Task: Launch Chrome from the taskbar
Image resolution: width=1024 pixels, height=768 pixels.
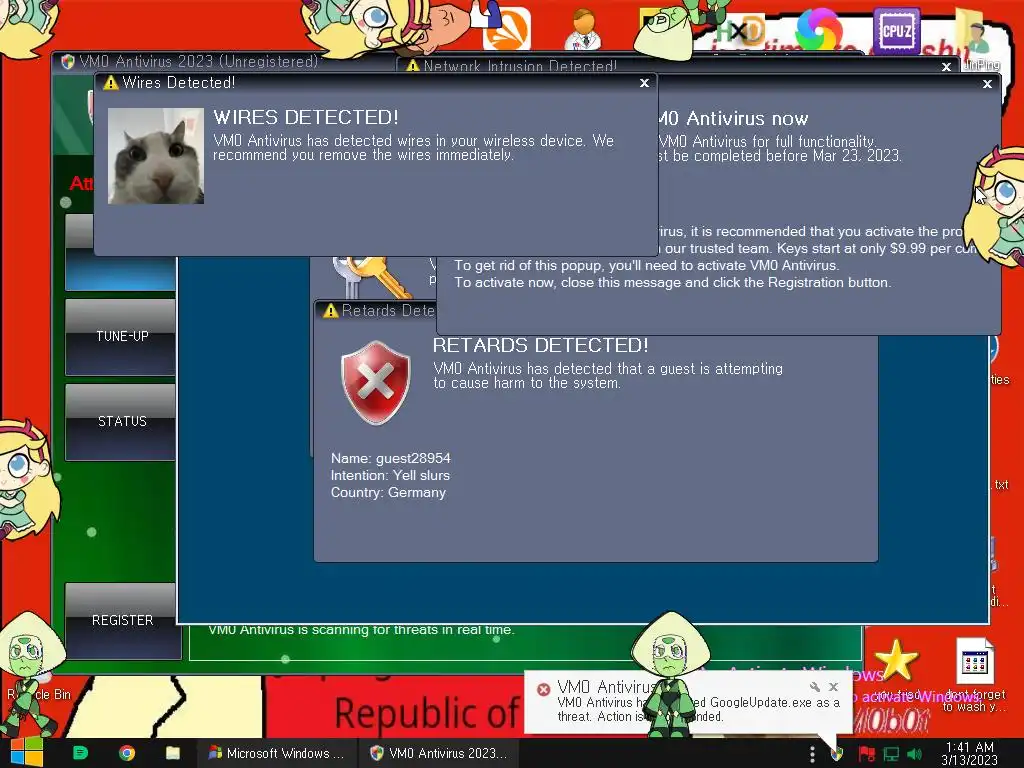Action: [127, 753]
